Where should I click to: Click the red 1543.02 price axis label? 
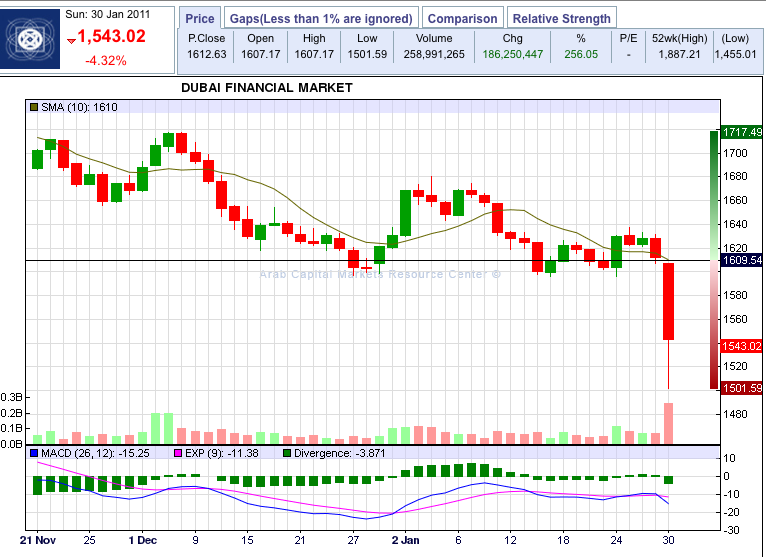(x=742, y=346)
